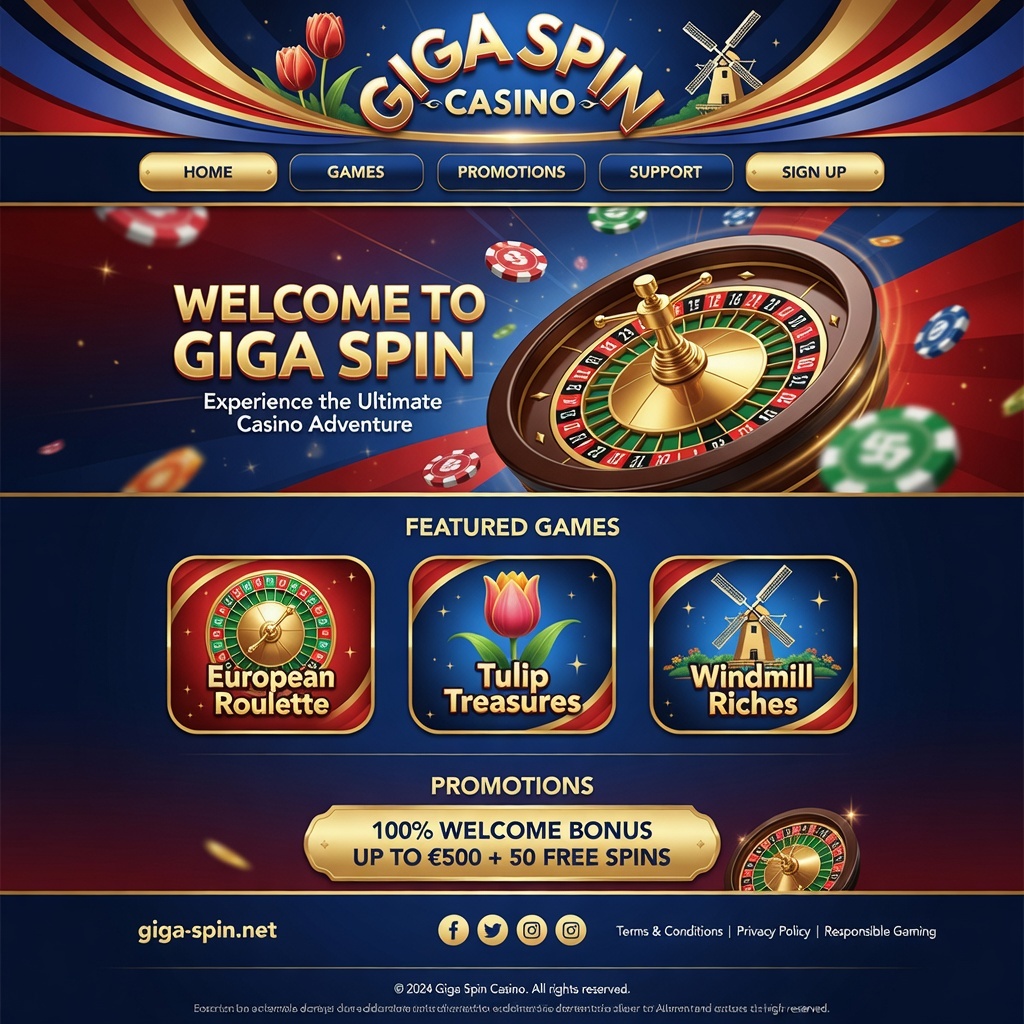Click the first Instagram icon
The image size is (1024, 1024).
click(532, 929)
